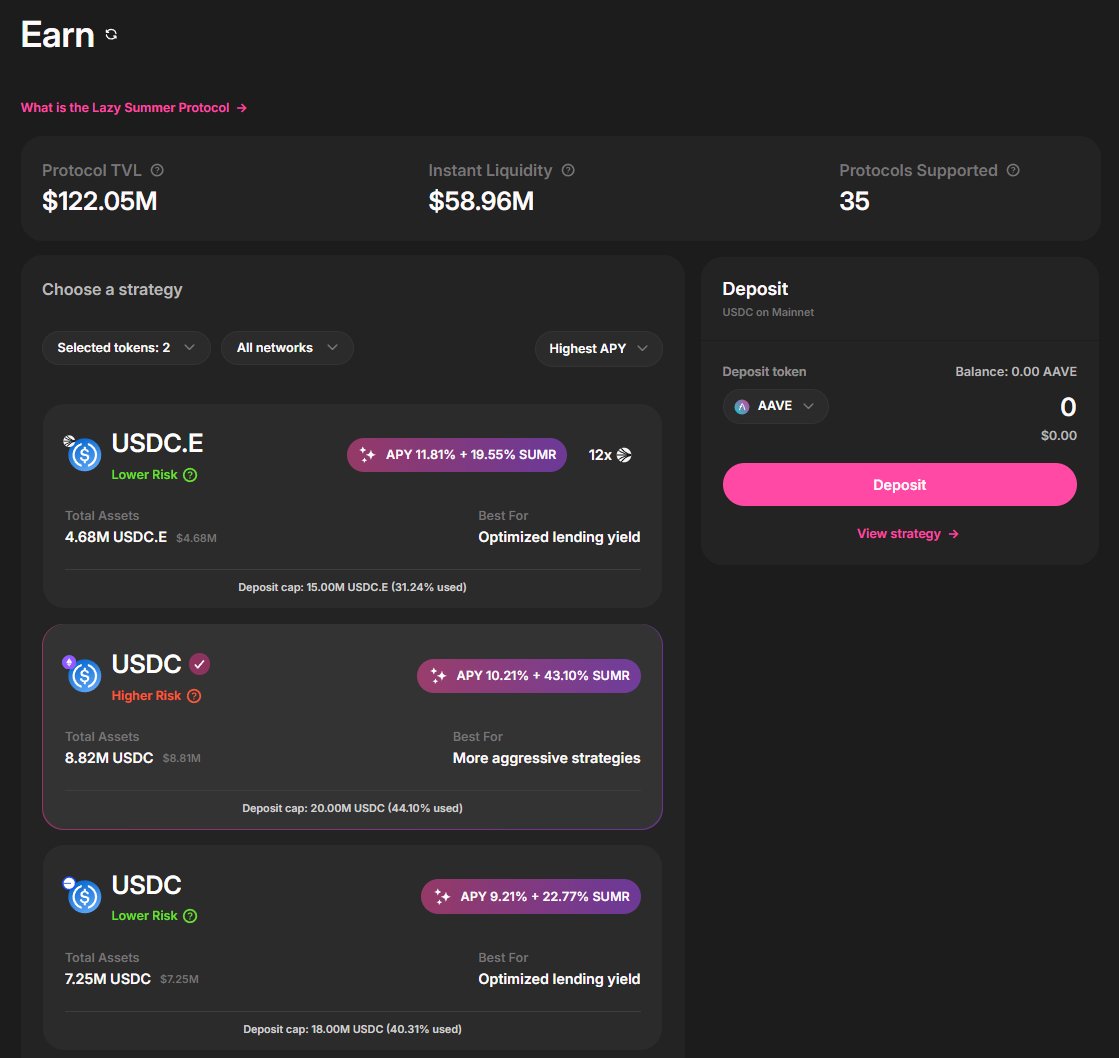The width and height of the screenshot is (1119, 1058).
Task: Click Deposit cap: 18.00M USDC (40.31% used)
Action: 353,1029
